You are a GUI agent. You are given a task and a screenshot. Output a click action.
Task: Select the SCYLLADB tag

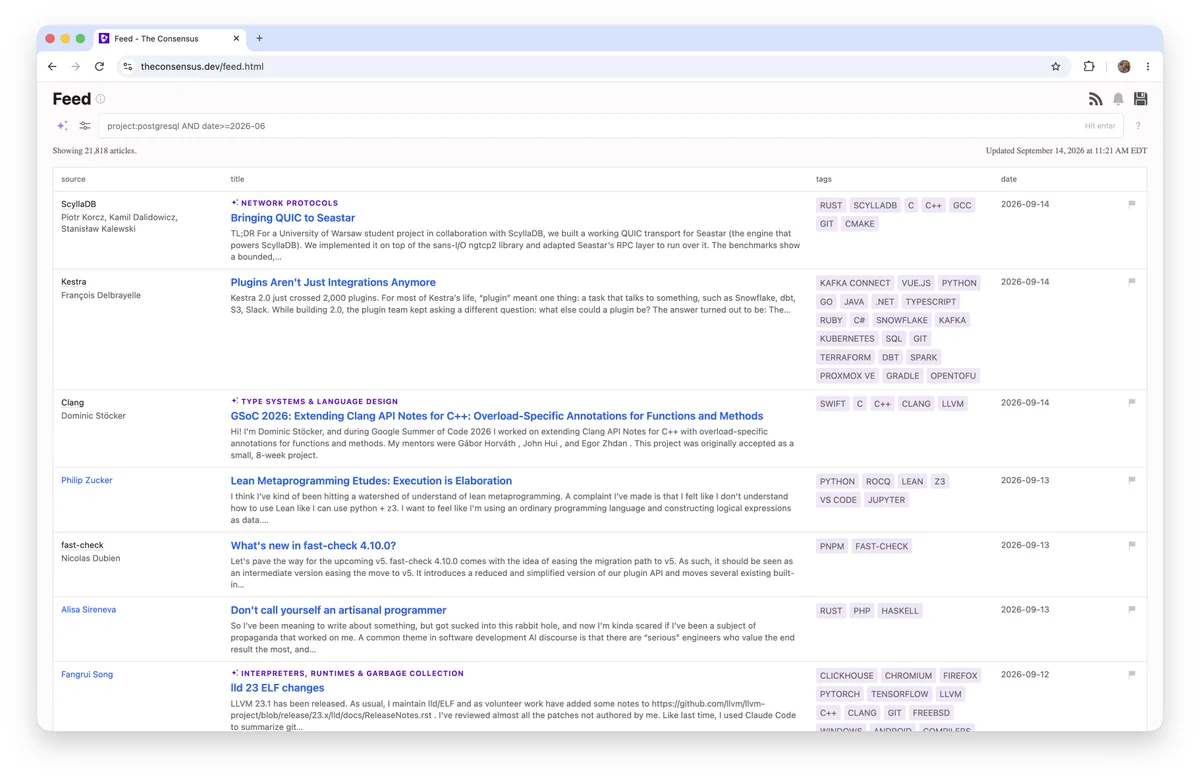tap(875, 205)
